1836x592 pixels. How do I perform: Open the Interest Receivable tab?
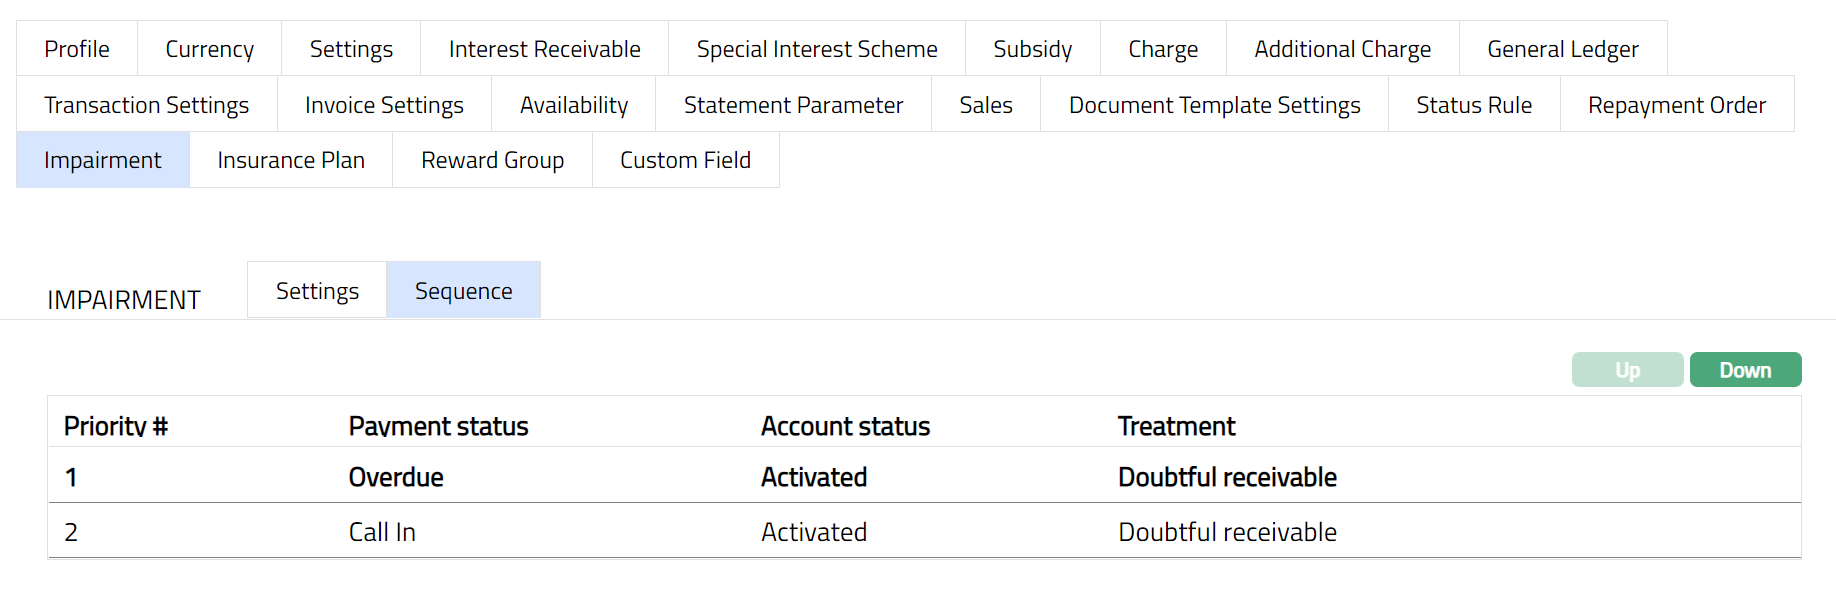[544, 49]
